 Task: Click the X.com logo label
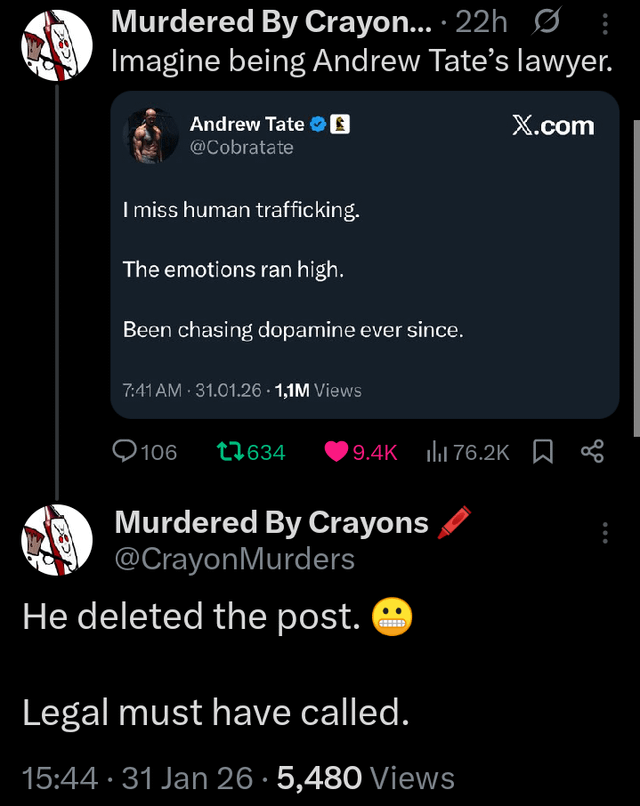click(552, 126)
